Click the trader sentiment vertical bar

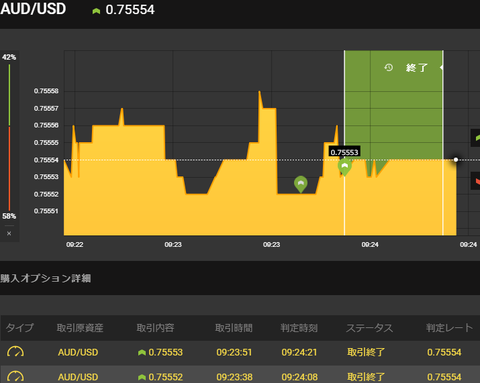[9, 137]
